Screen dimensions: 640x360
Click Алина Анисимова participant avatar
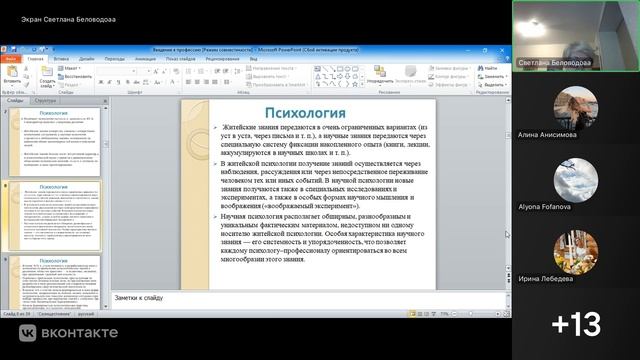tap(576, 108)
